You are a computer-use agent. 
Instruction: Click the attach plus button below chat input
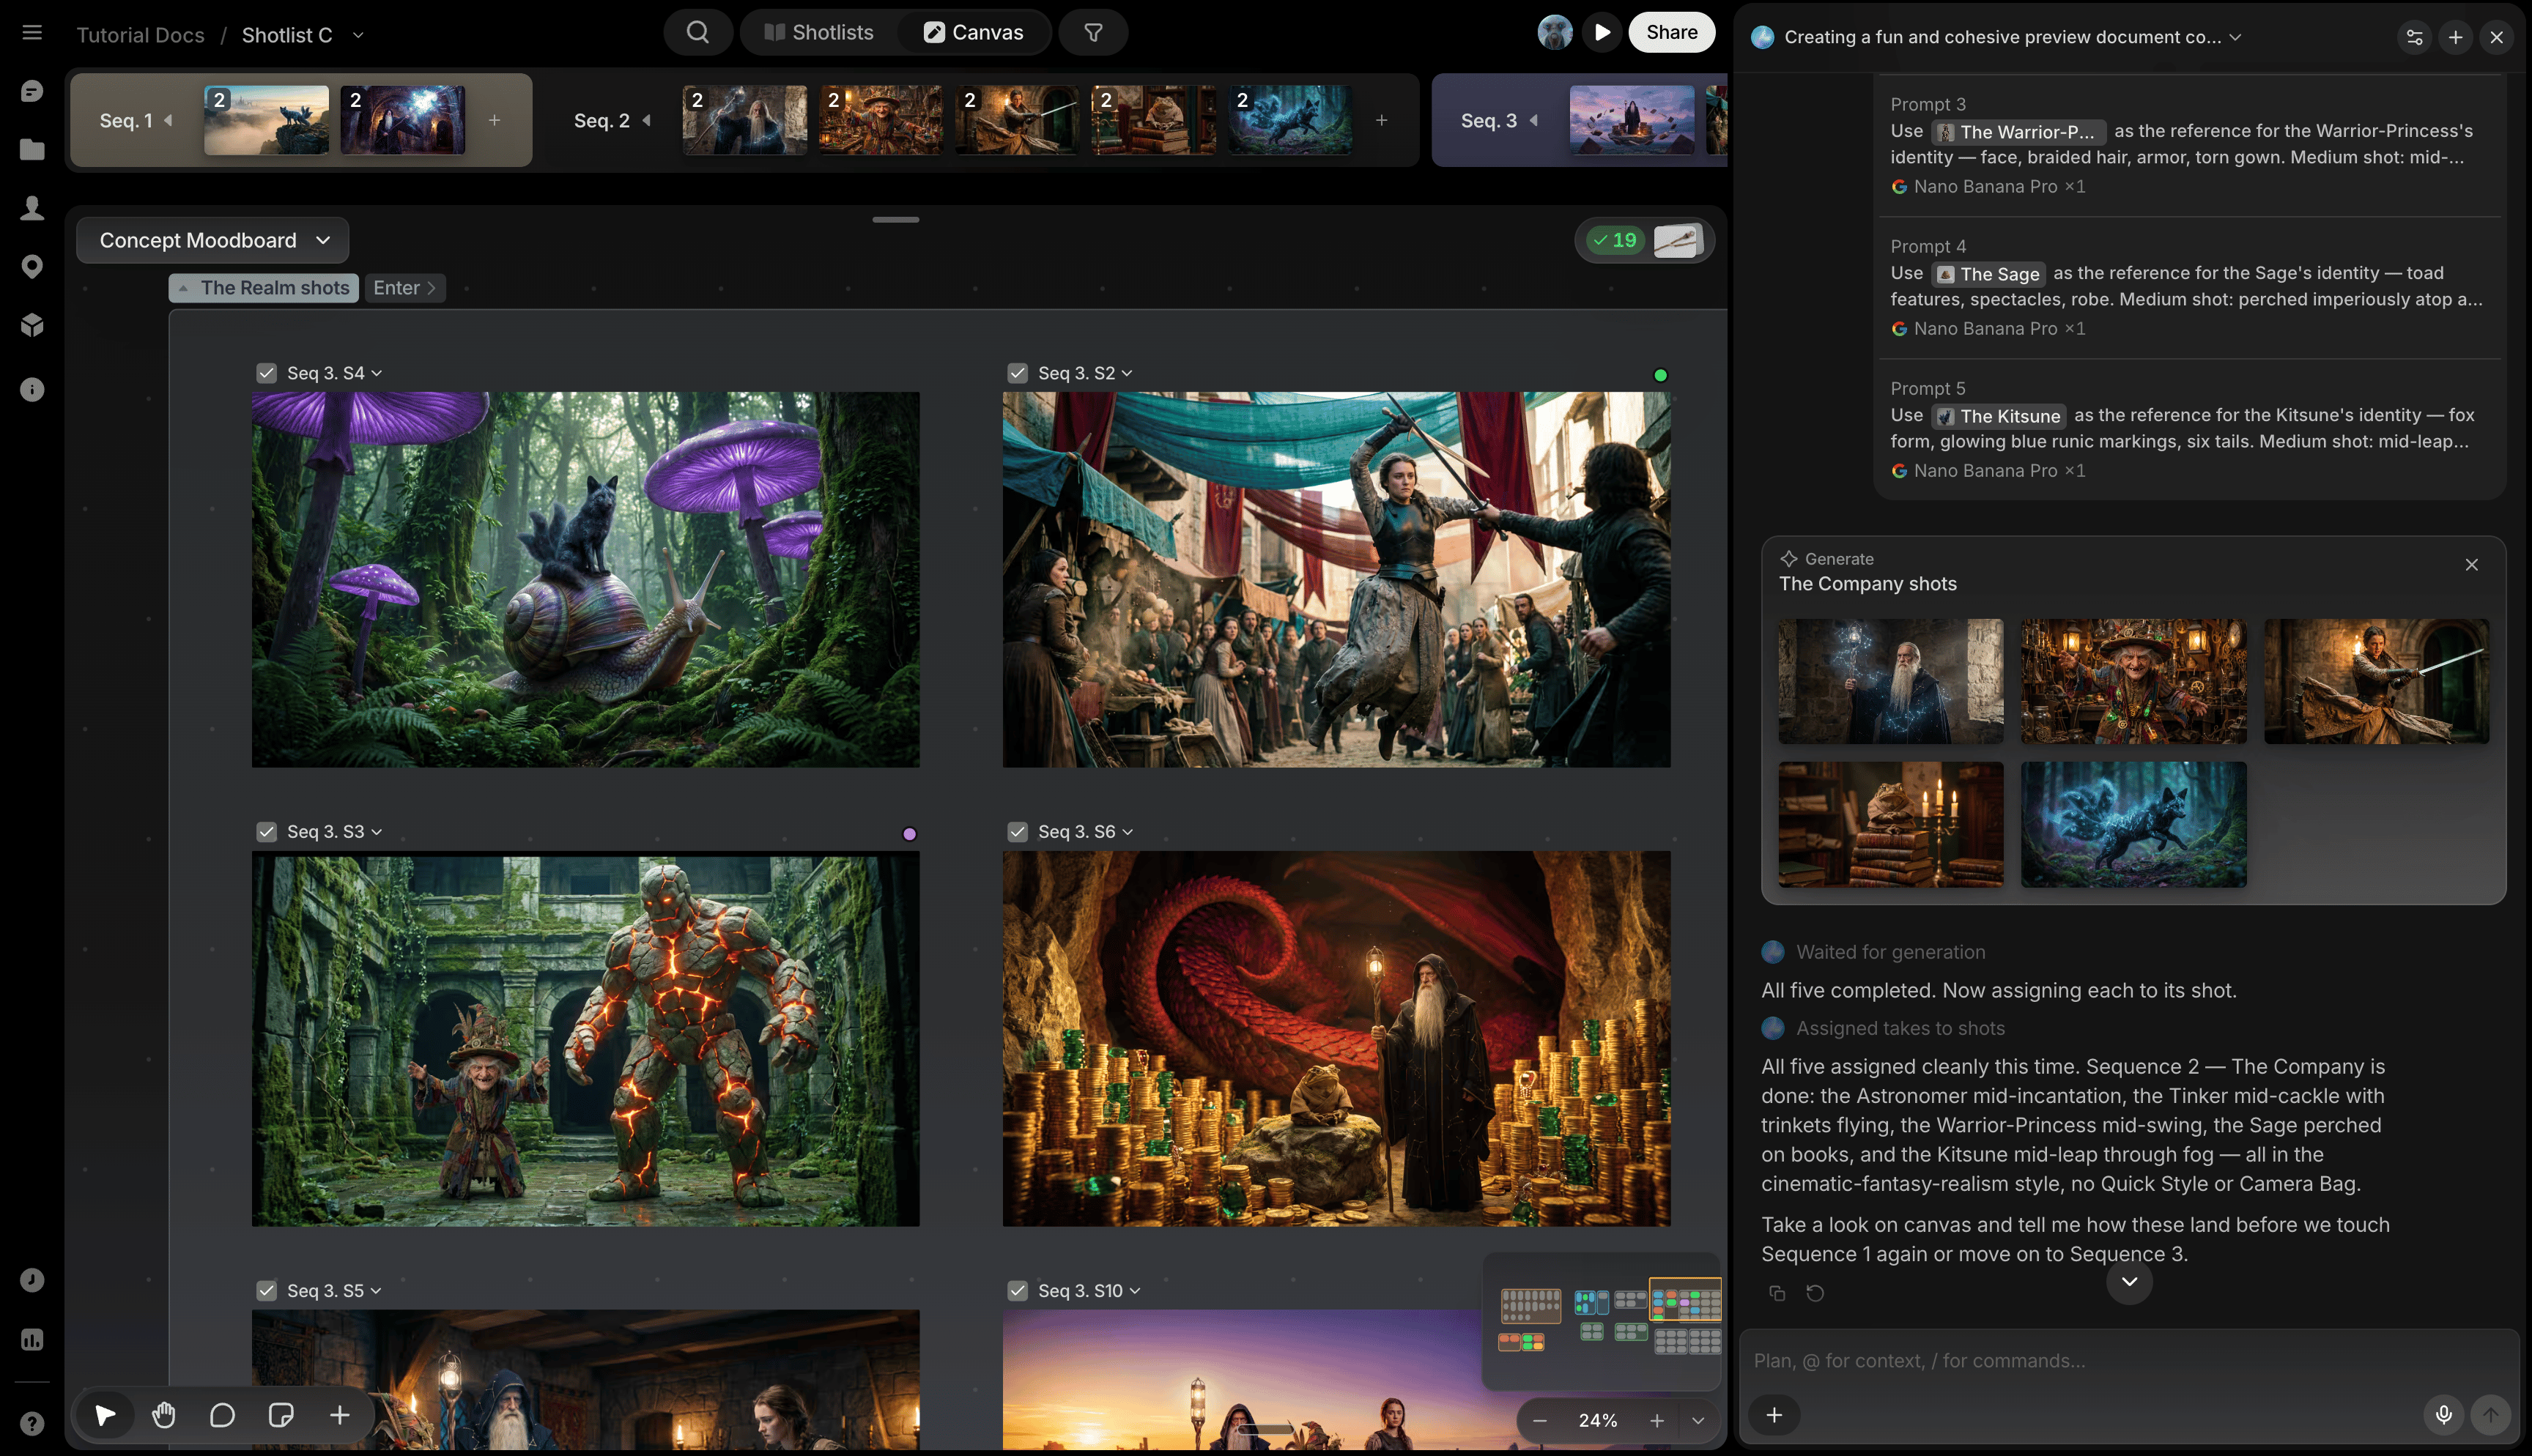1774,1414
